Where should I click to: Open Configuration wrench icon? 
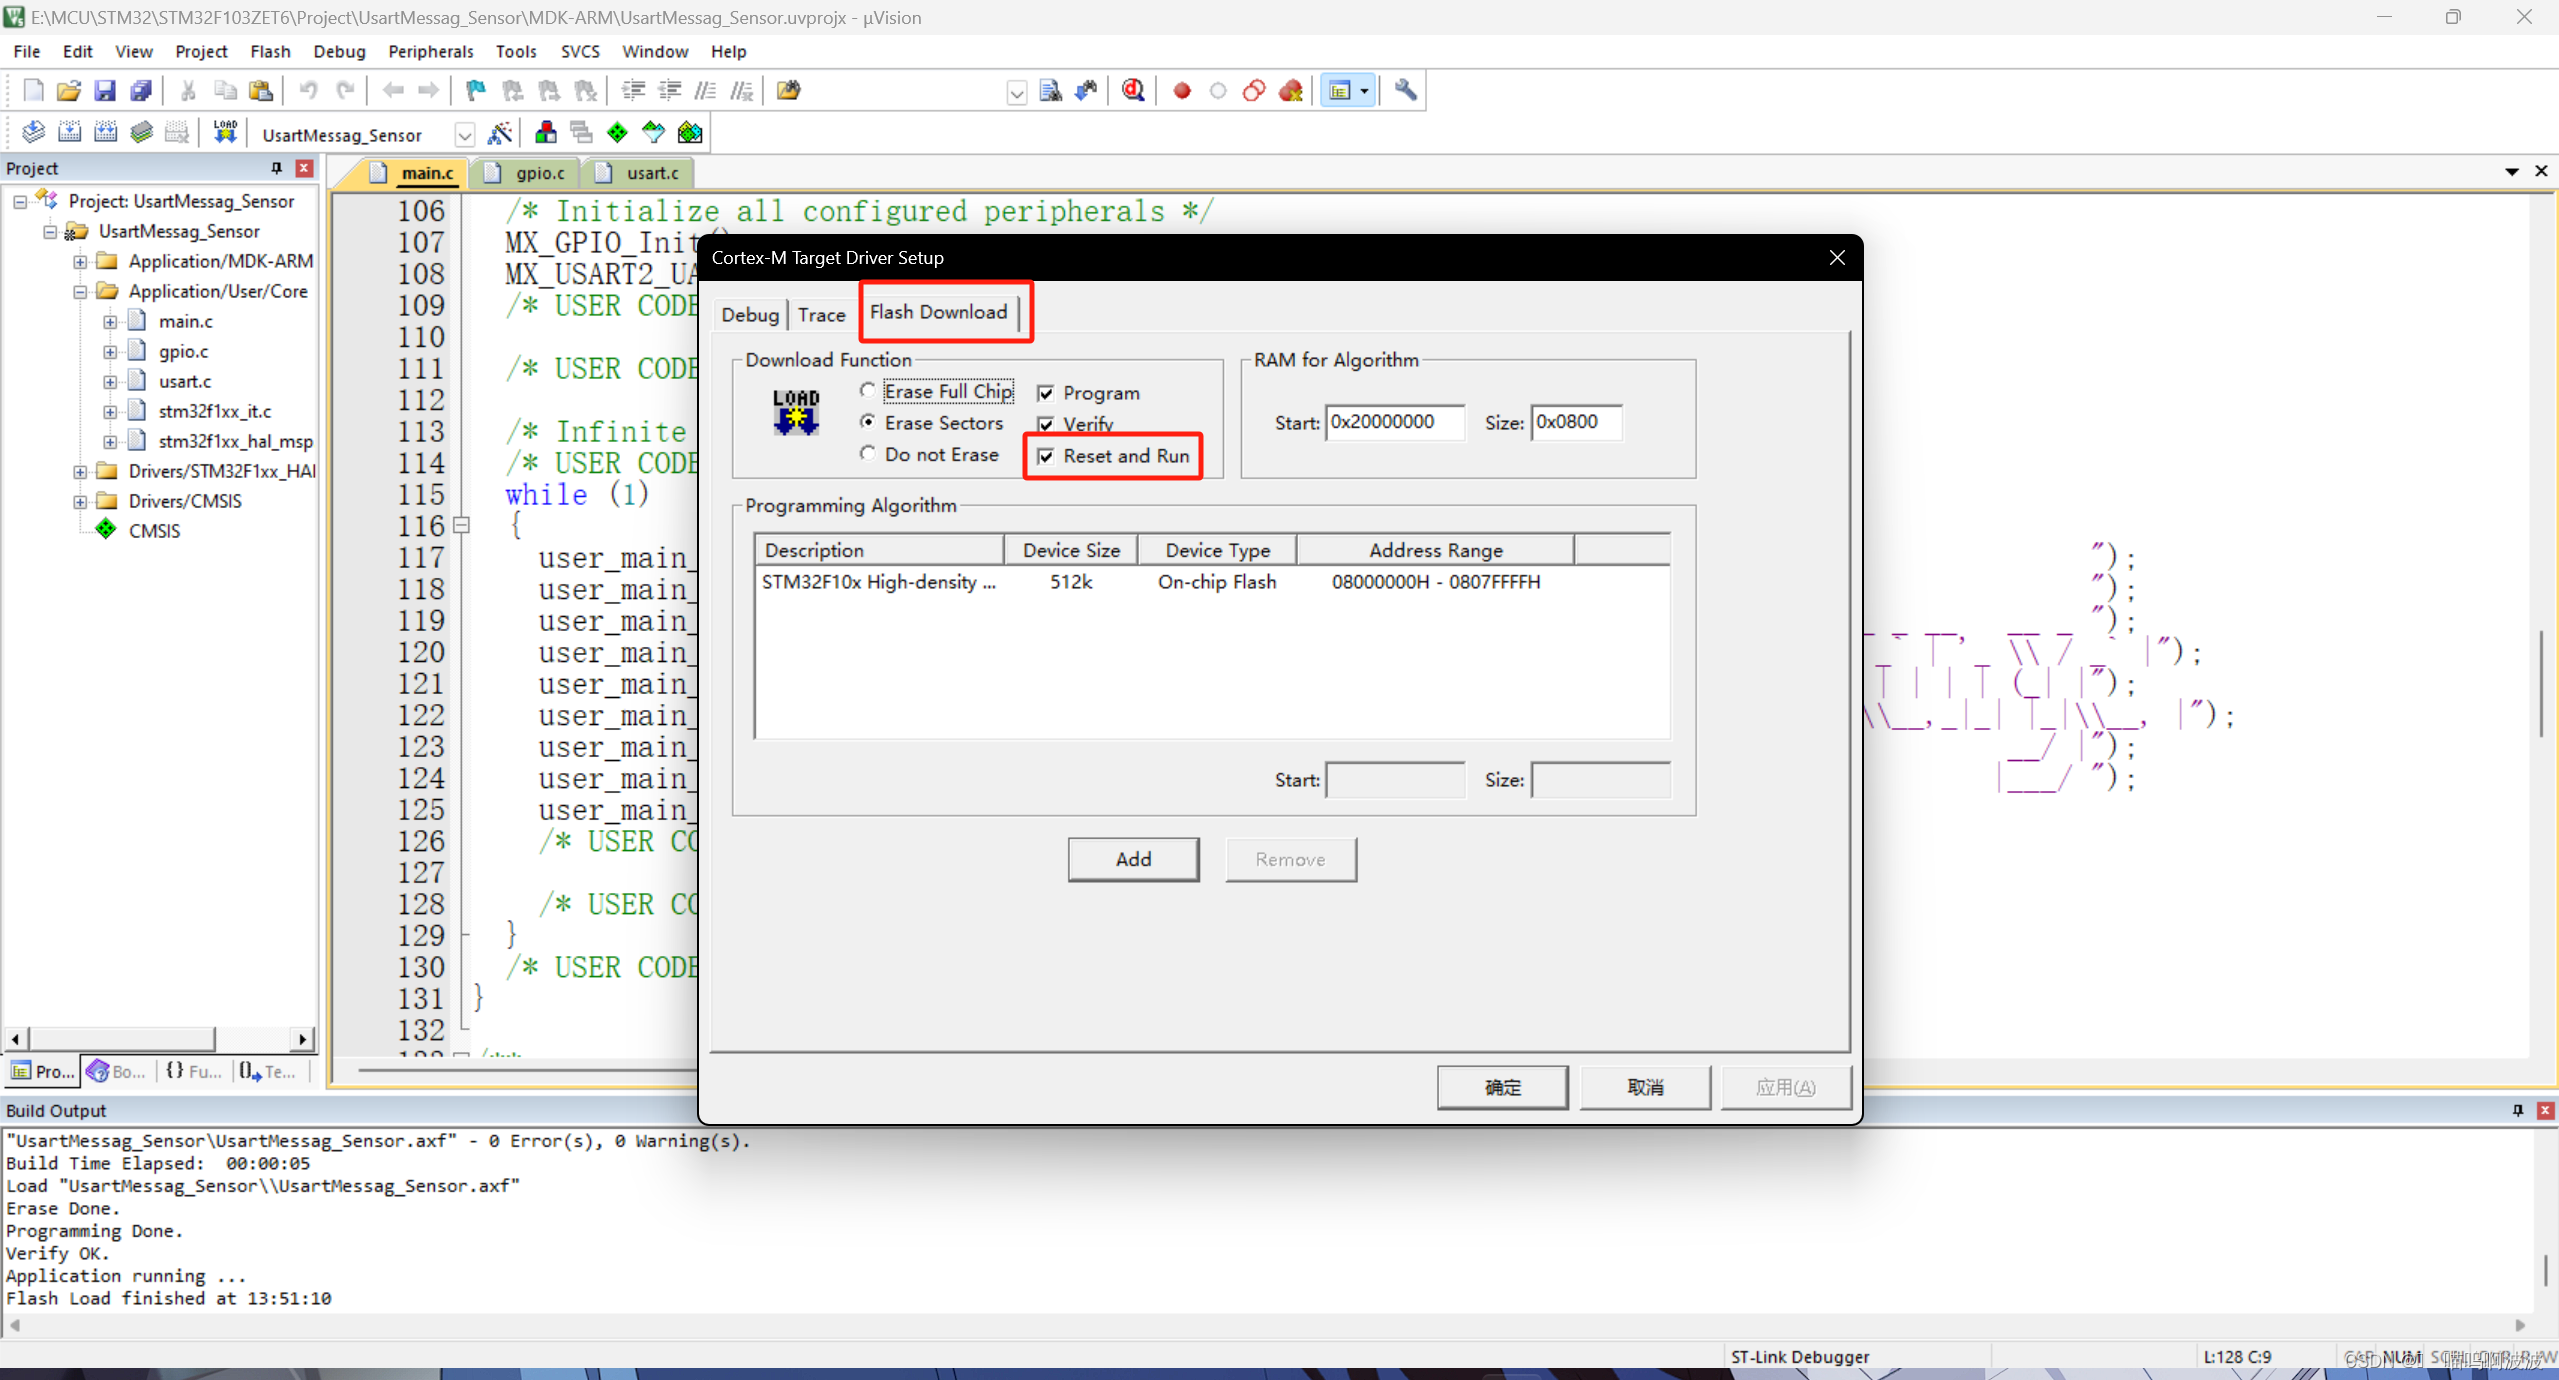point(1406,91)
